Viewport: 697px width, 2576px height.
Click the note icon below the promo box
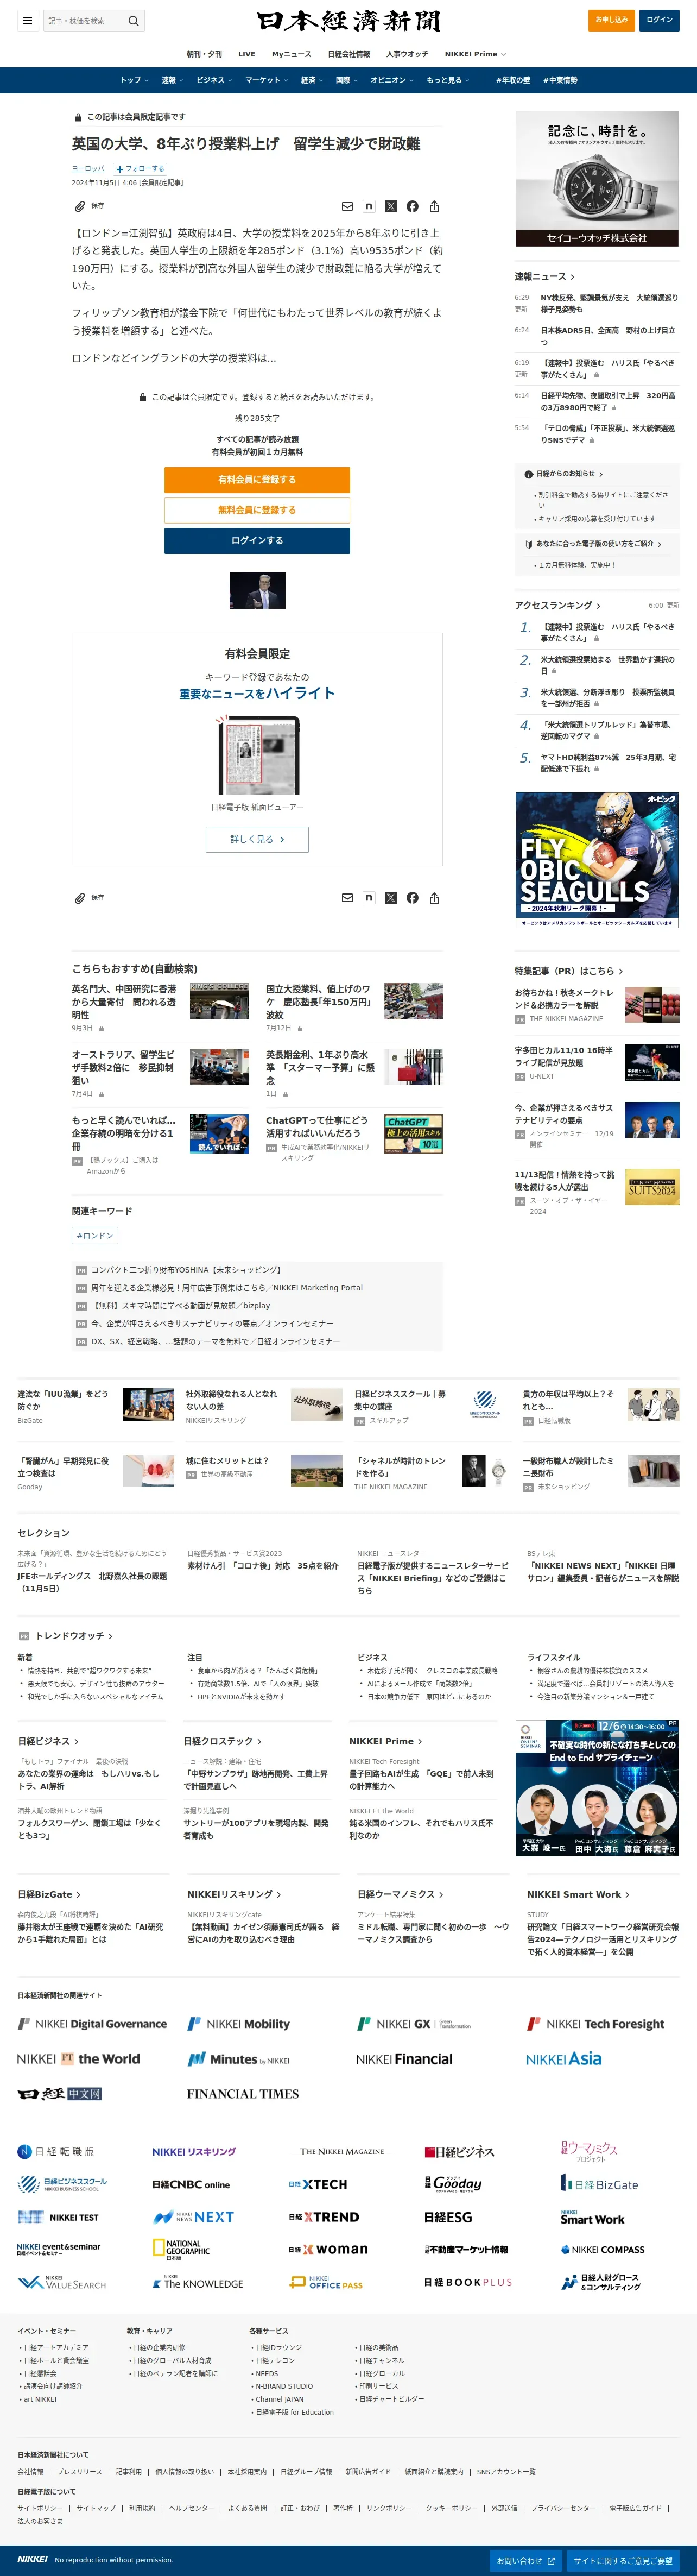point(369,898)
